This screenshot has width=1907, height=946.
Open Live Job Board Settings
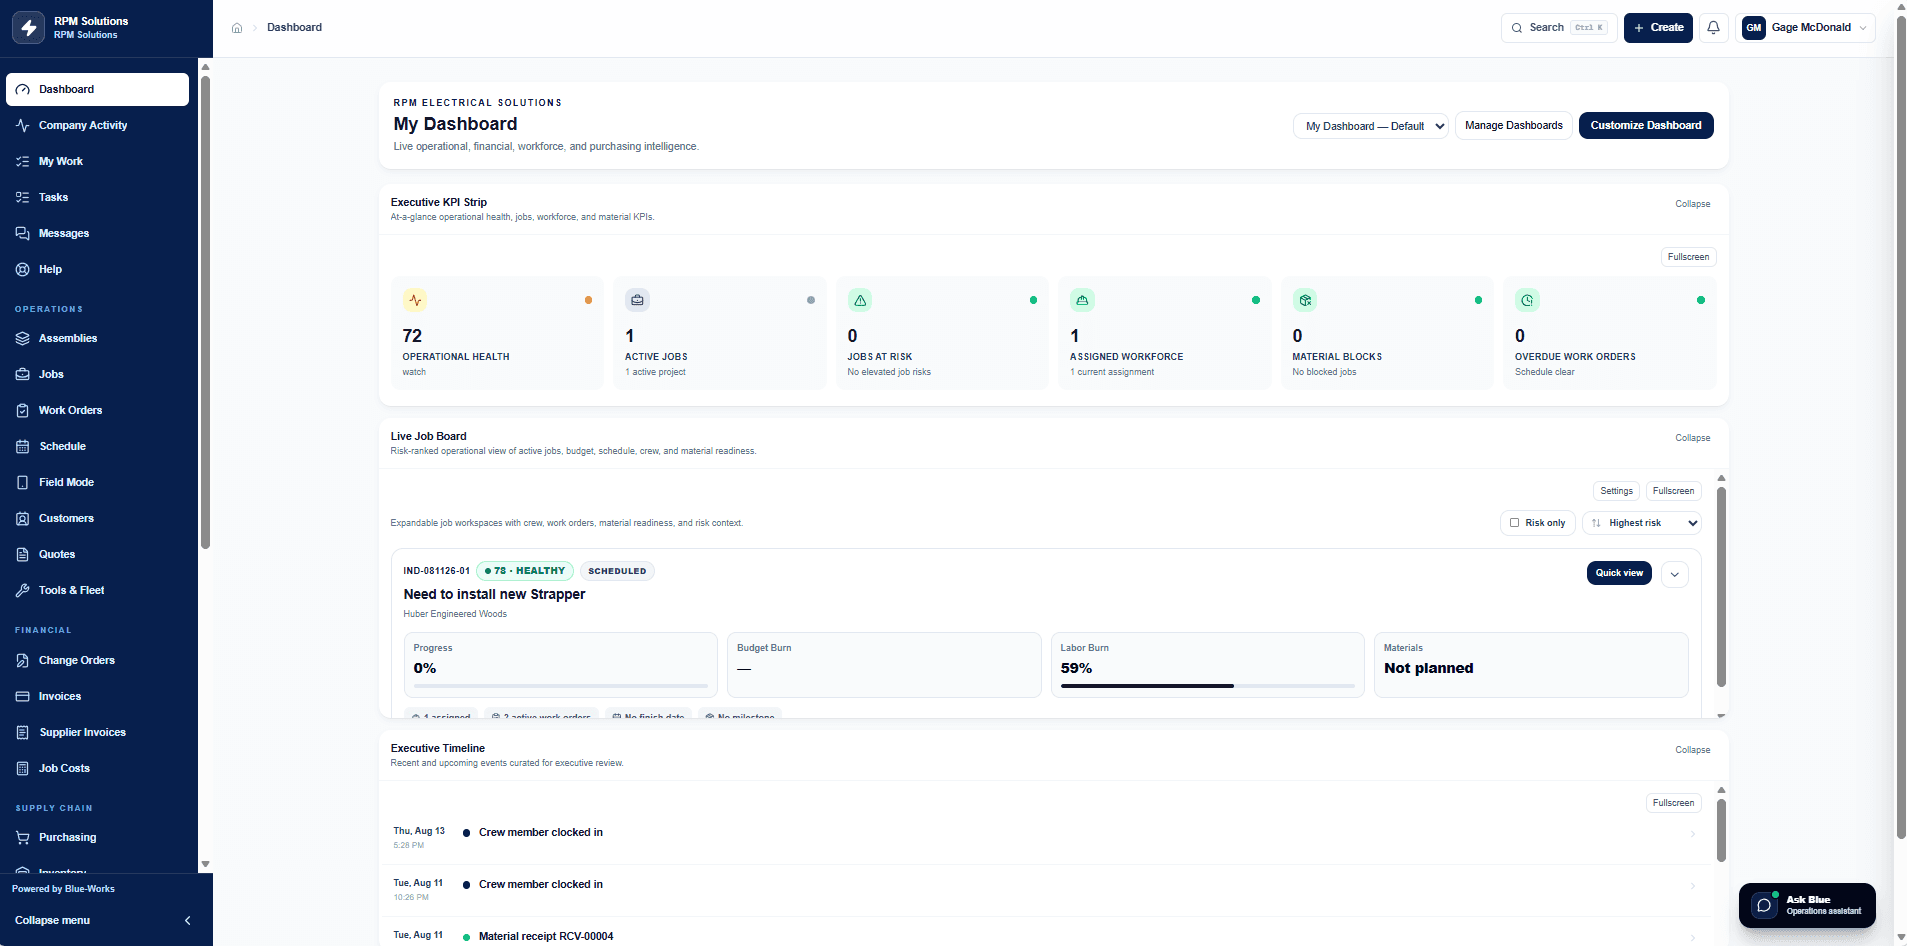1616,491
